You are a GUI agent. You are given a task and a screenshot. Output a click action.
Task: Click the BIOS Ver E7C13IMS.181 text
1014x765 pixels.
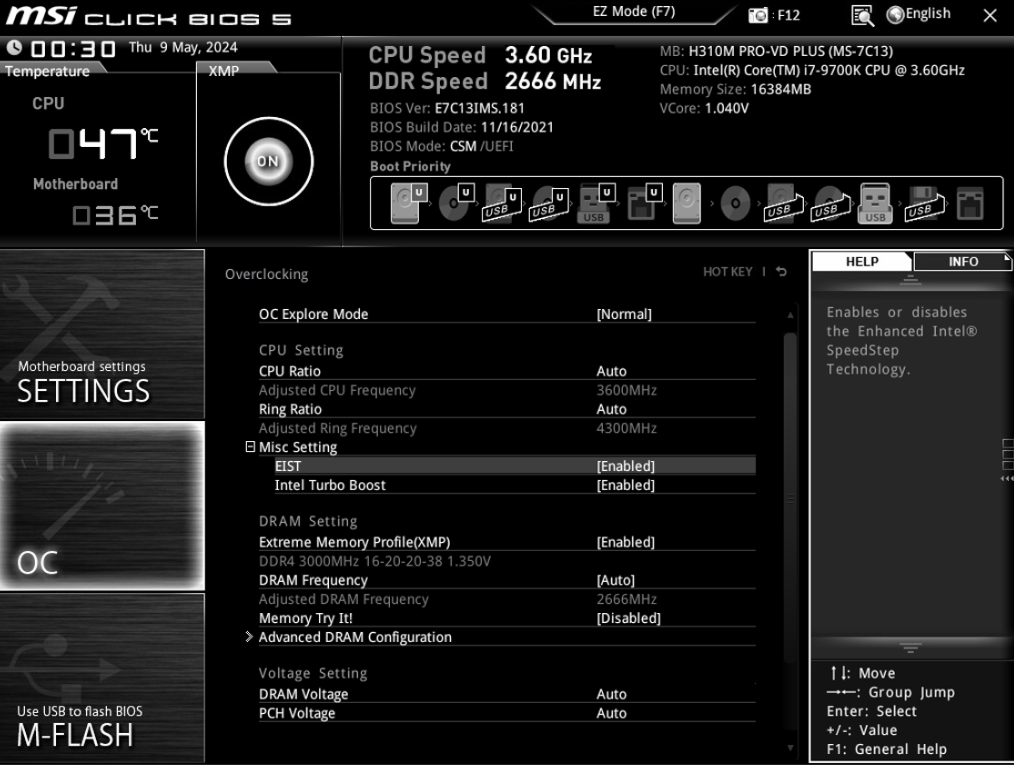(x=448, y=108)
